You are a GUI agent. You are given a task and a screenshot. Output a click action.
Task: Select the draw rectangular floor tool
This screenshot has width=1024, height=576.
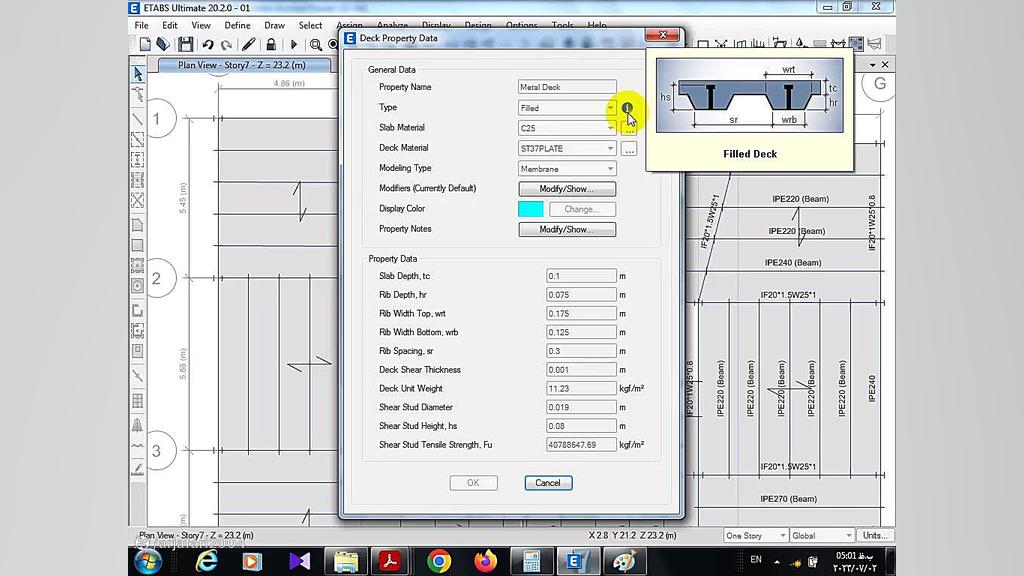click(x=138, y=246)
